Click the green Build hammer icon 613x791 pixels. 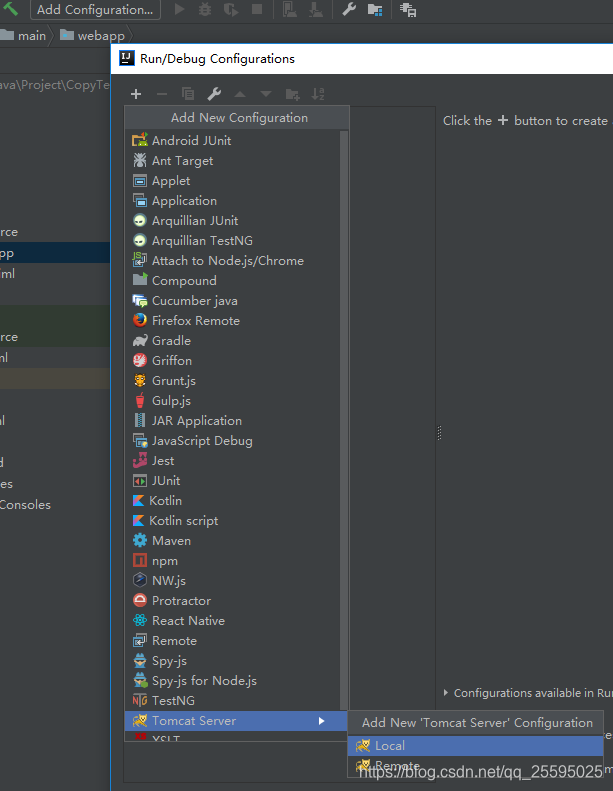(x=11, y=9)
